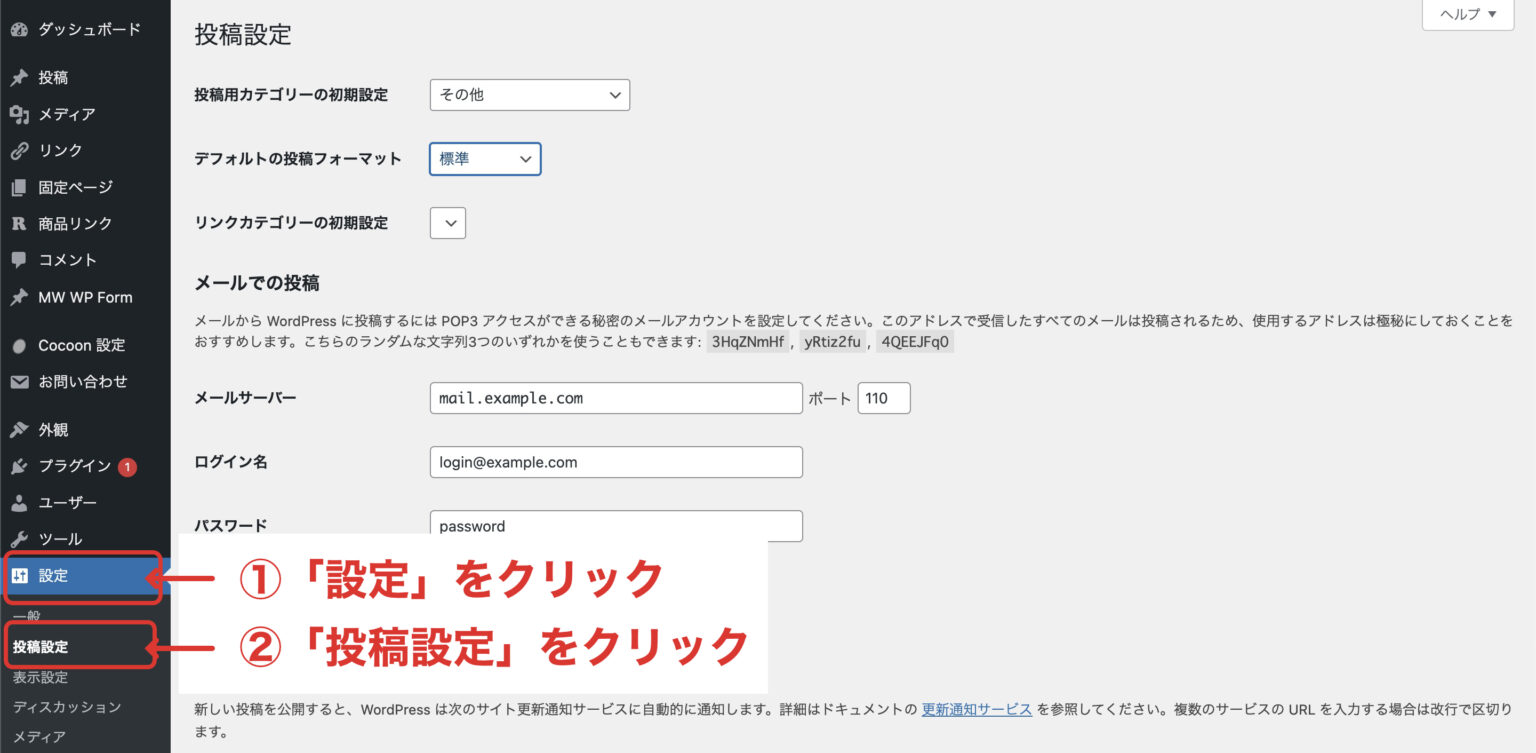This screenshot has height=753, width=1536.
Task: Open the お問い合わせ envelope icon
Action: point(18,381)
